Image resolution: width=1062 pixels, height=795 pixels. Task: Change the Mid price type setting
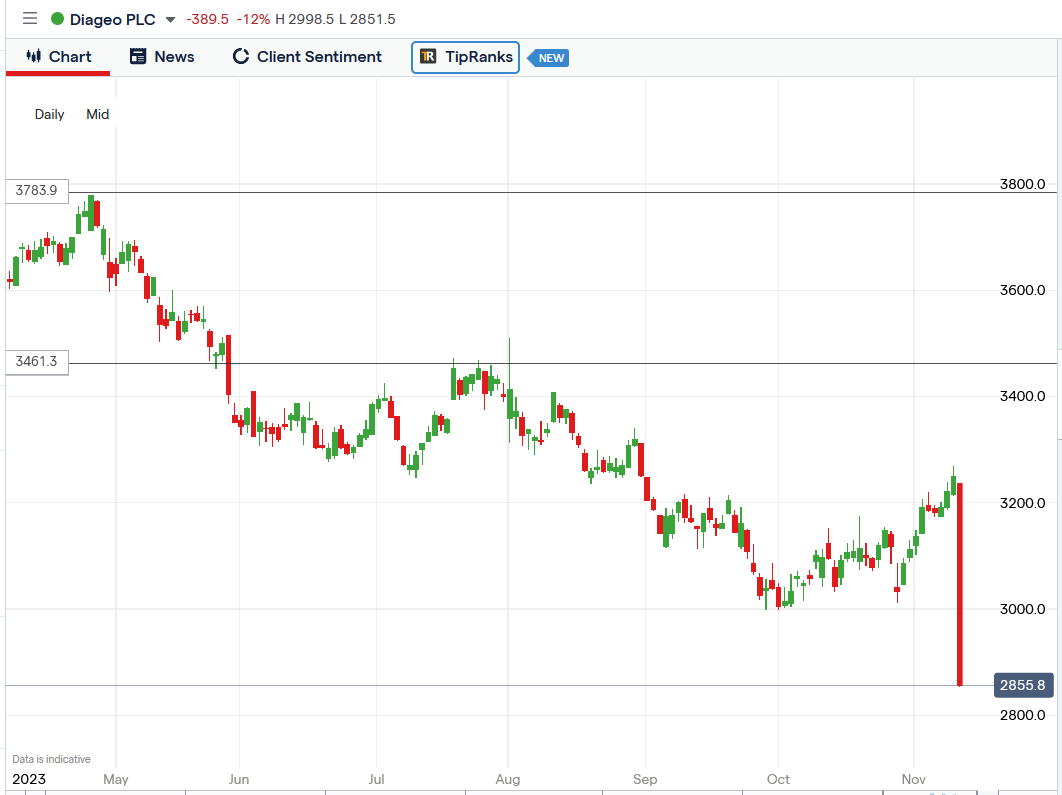pyautogui.click(x=98, y=114)
